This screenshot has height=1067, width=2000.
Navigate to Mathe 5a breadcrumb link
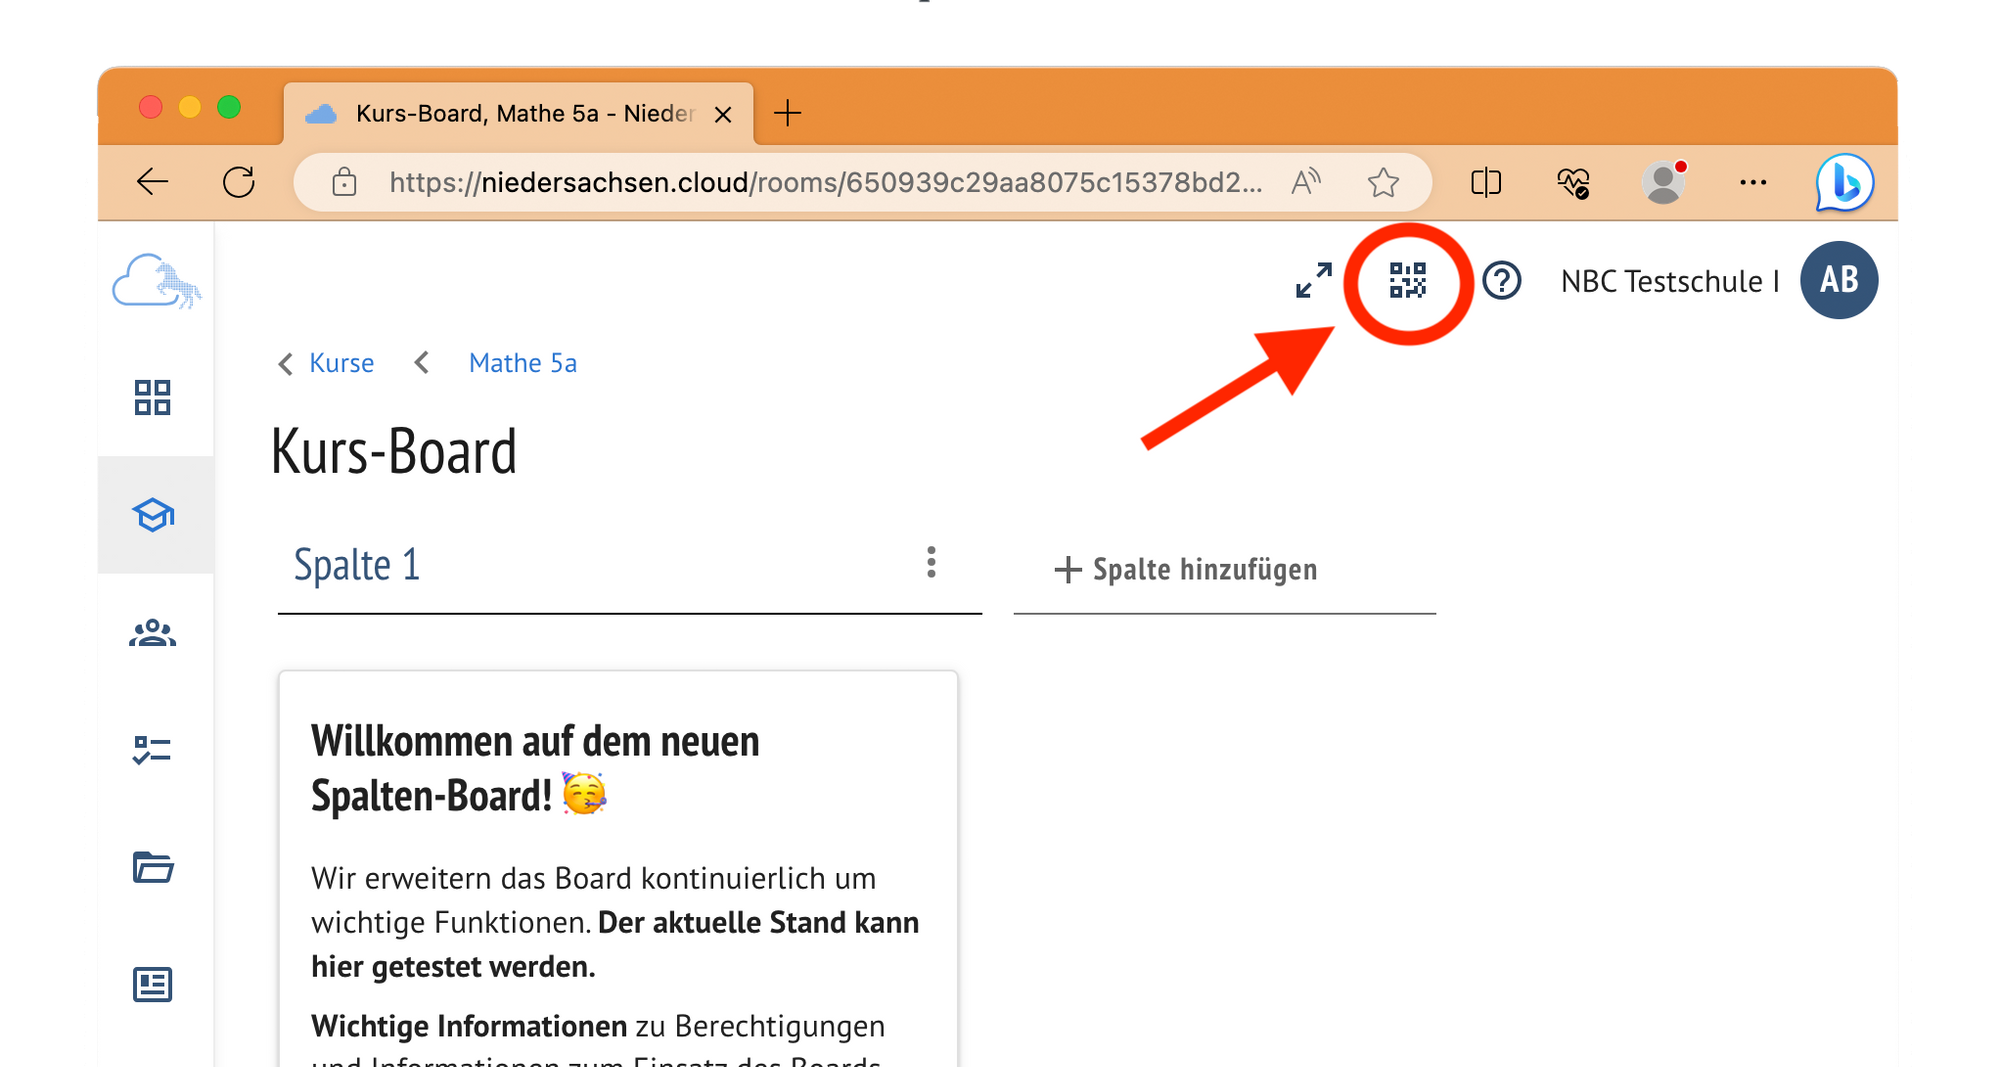click(x=522, y=363)
